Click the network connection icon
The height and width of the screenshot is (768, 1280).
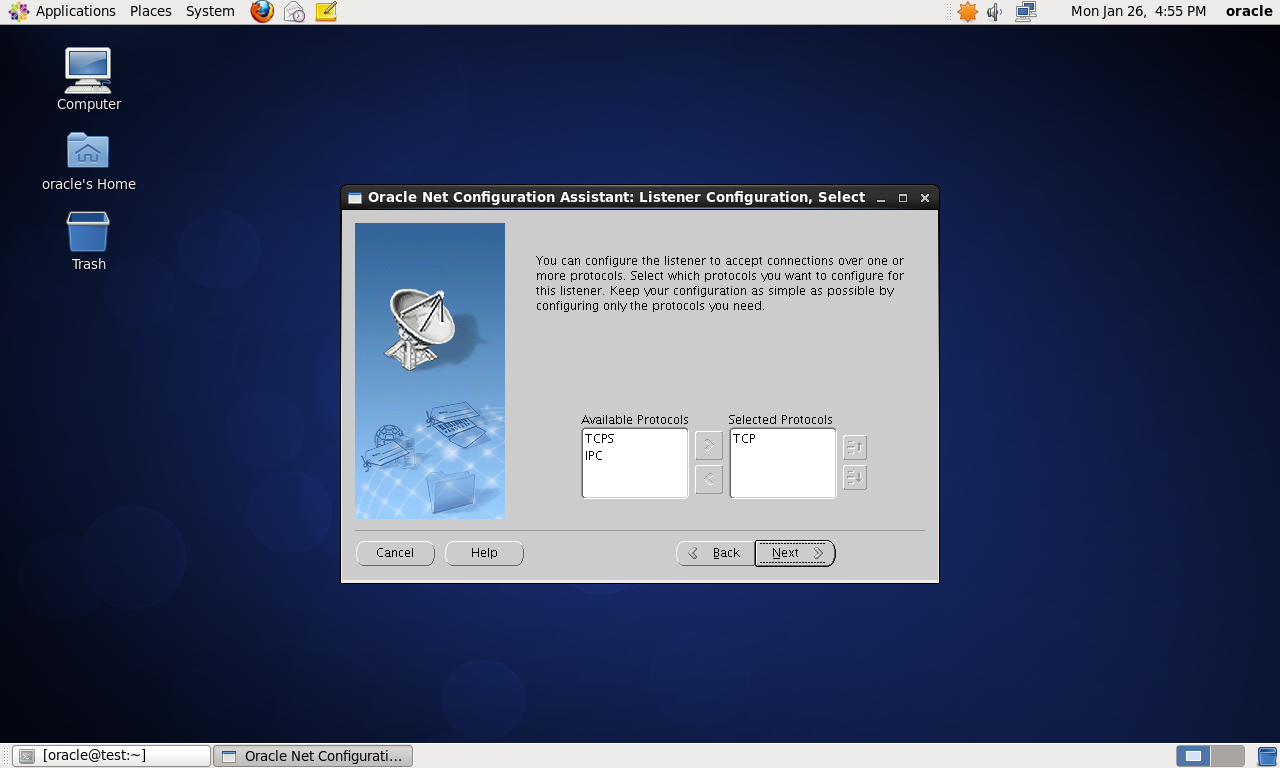click(1026, 12)
